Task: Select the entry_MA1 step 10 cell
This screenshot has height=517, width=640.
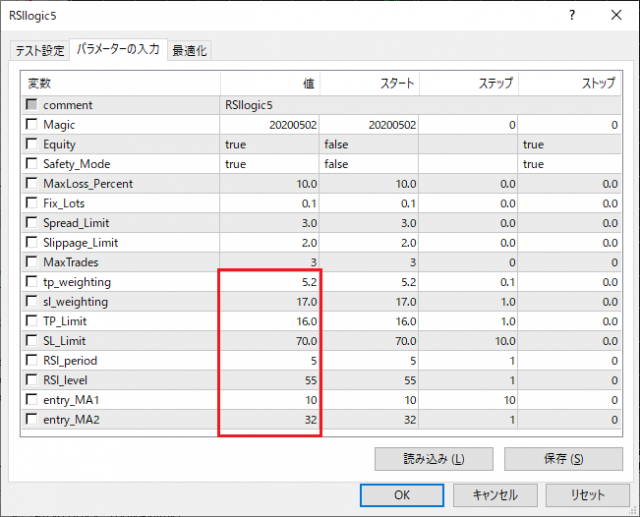Action: point(468,400)
